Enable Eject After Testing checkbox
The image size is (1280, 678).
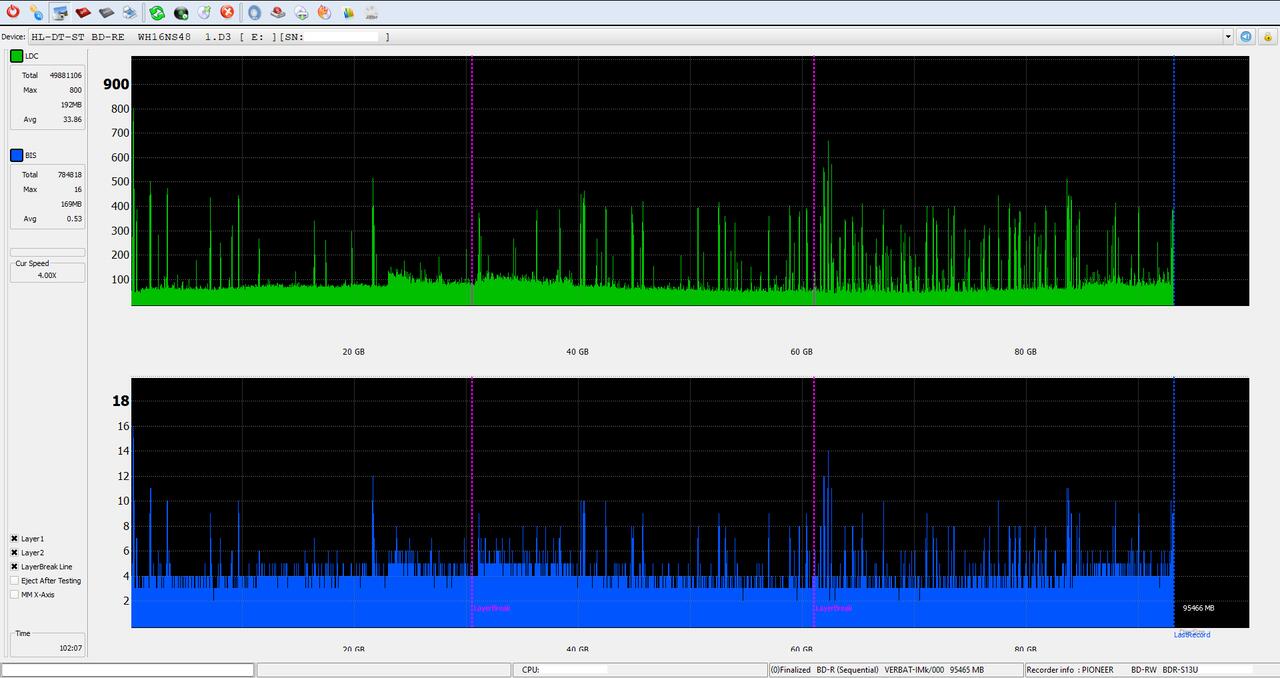(15, 580)
